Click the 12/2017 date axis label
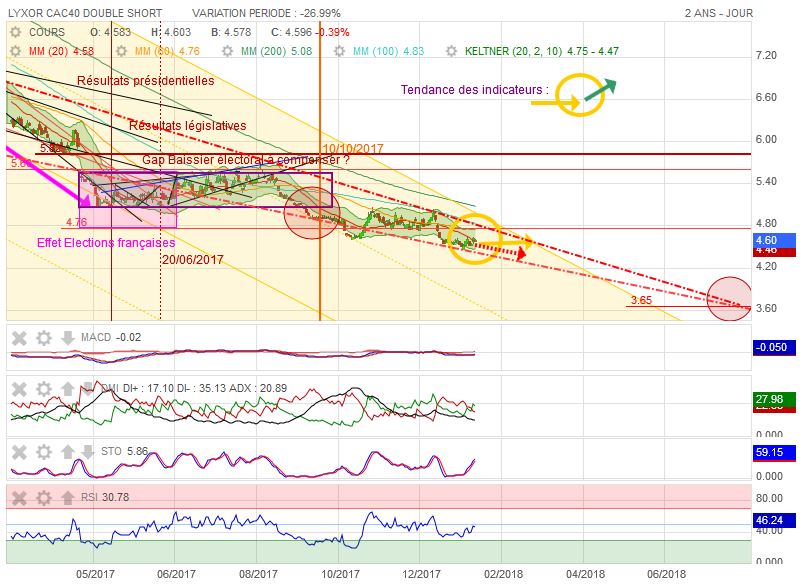Screen dimensions: 804x584 (421, 574)
